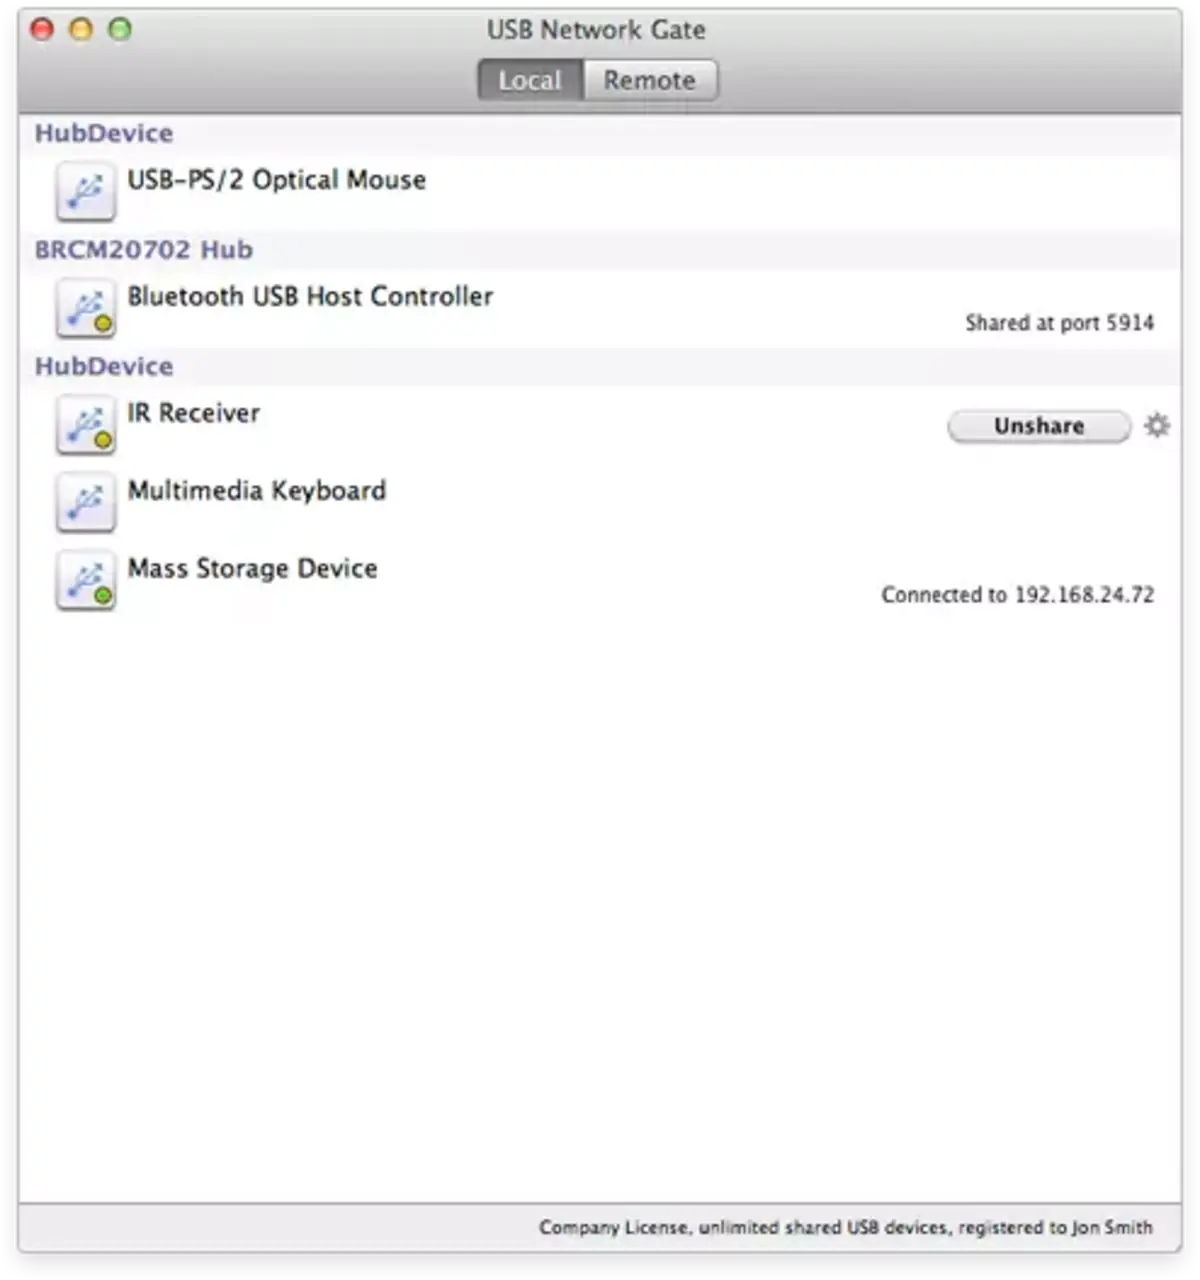Click the Connected to 192.168.24.72 text
Viewport: 1200px width, 1280px height.
tap(1017, 594)
